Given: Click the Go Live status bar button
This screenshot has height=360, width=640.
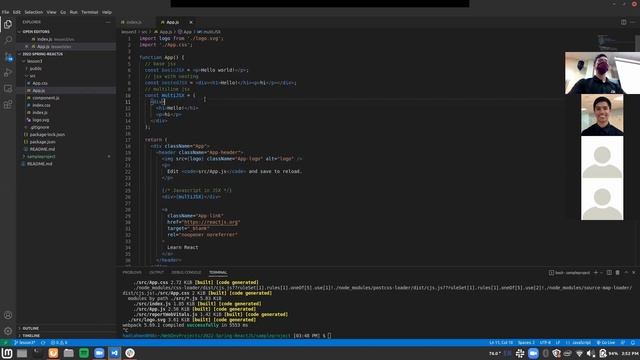Looking at the screenshot, I should pos(606,343).
